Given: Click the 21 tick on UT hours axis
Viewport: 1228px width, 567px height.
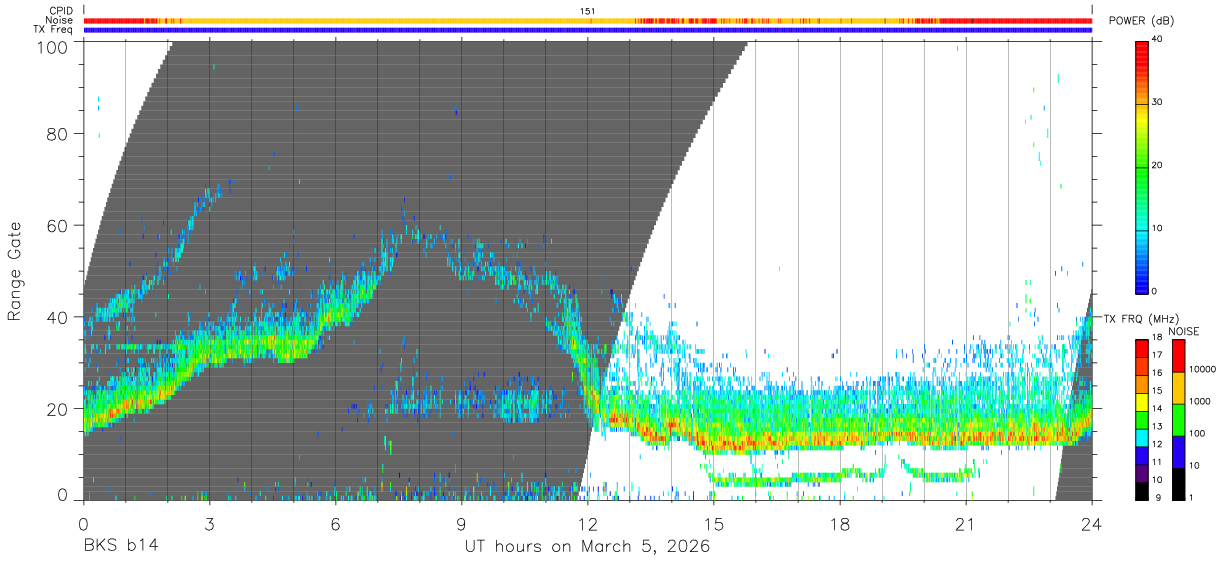Looking at the screenshot, I should (x=966, y=524).
